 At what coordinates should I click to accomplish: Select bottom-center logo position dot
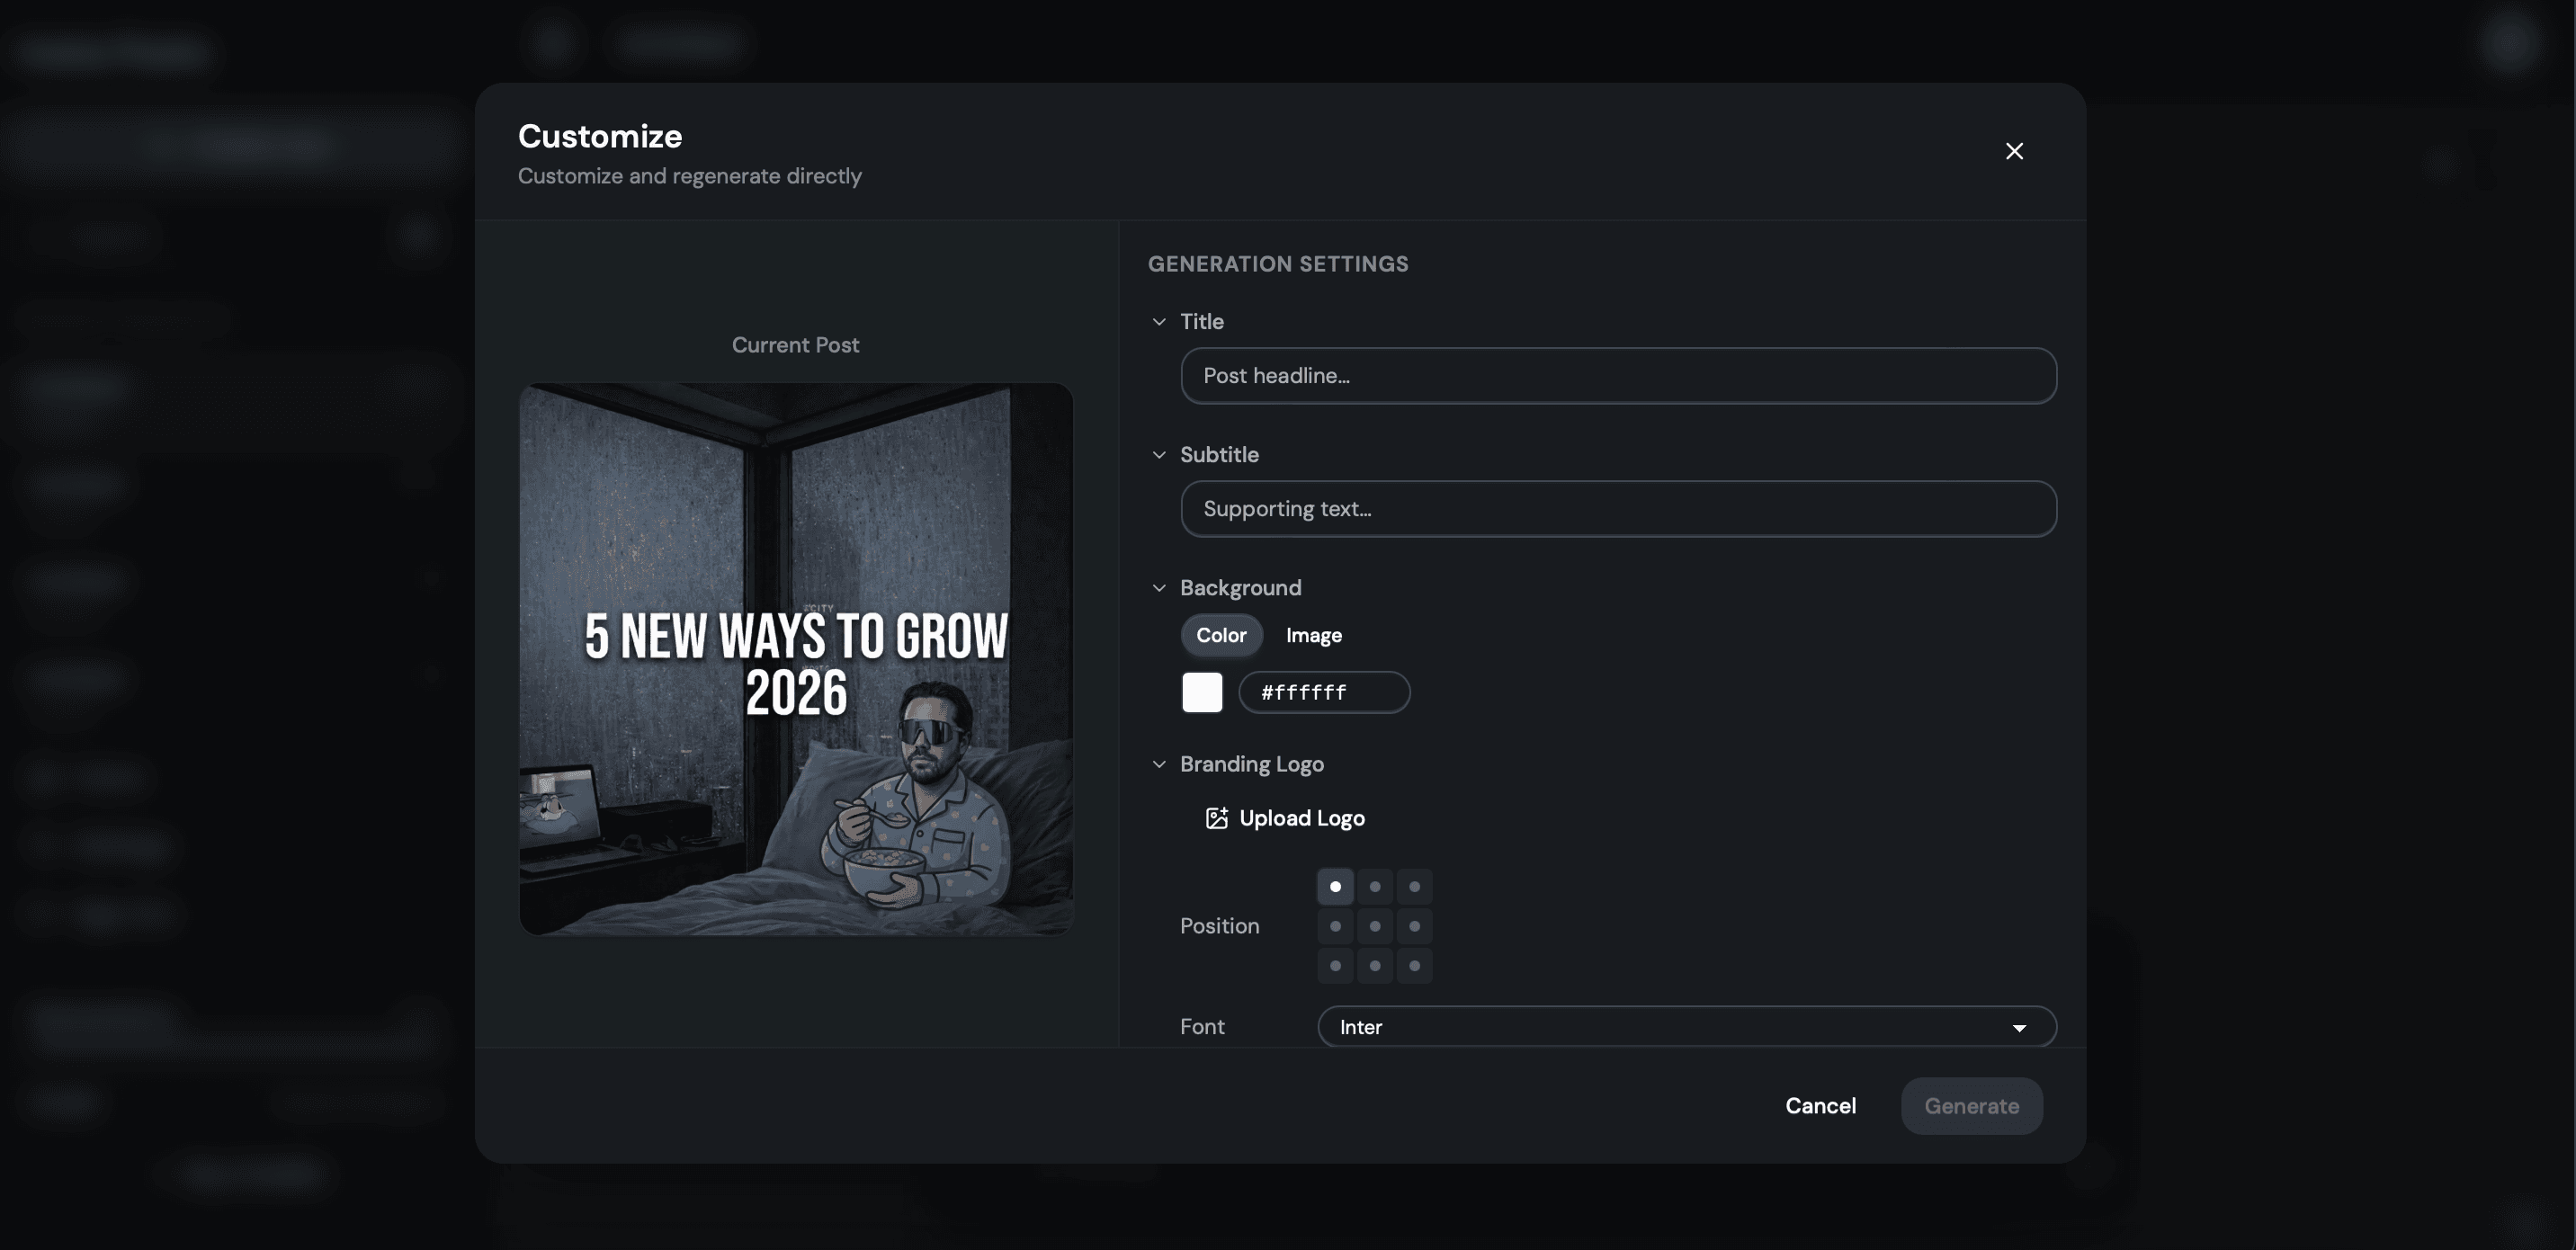point(1375,966)
